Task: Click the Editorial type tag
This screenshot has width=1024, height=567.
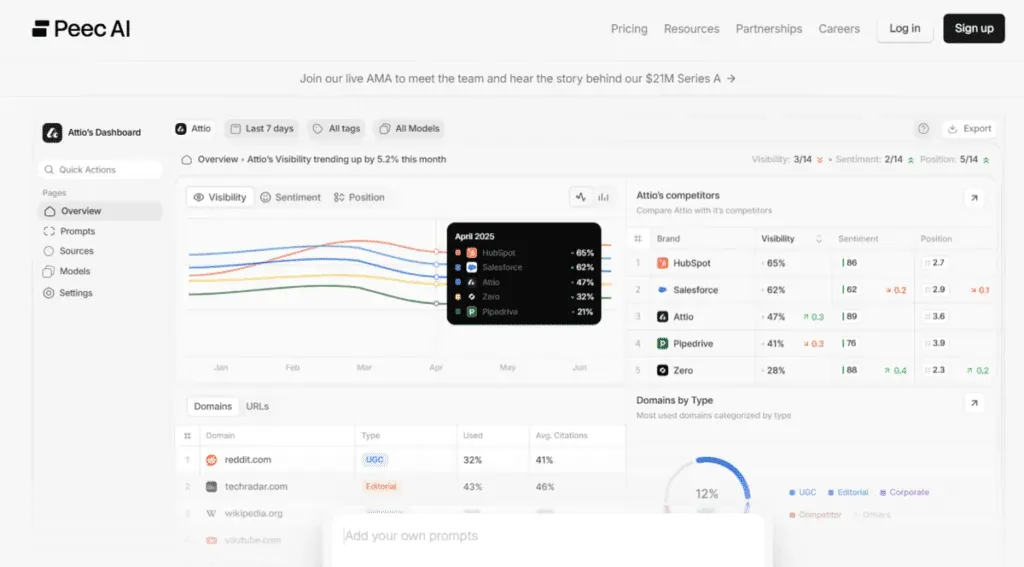Action: [x=381, y=487]
